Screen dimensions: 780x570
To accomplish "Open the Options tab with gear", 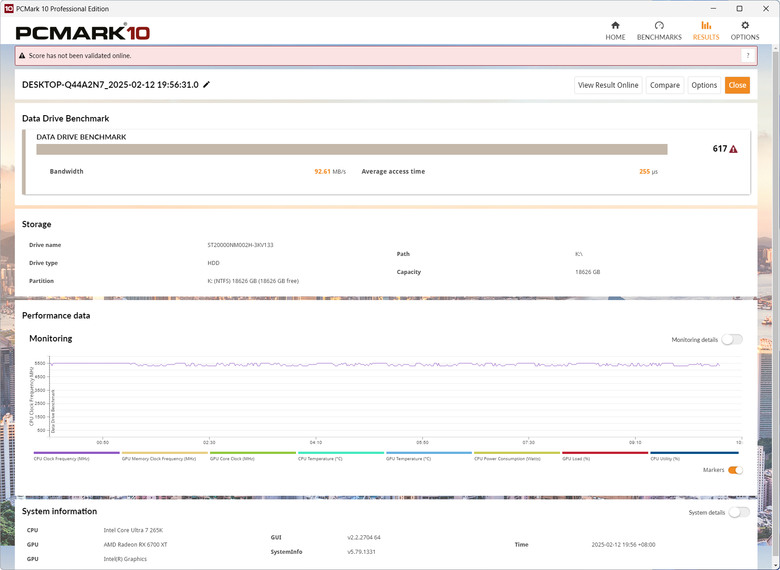I will point(745,31).
